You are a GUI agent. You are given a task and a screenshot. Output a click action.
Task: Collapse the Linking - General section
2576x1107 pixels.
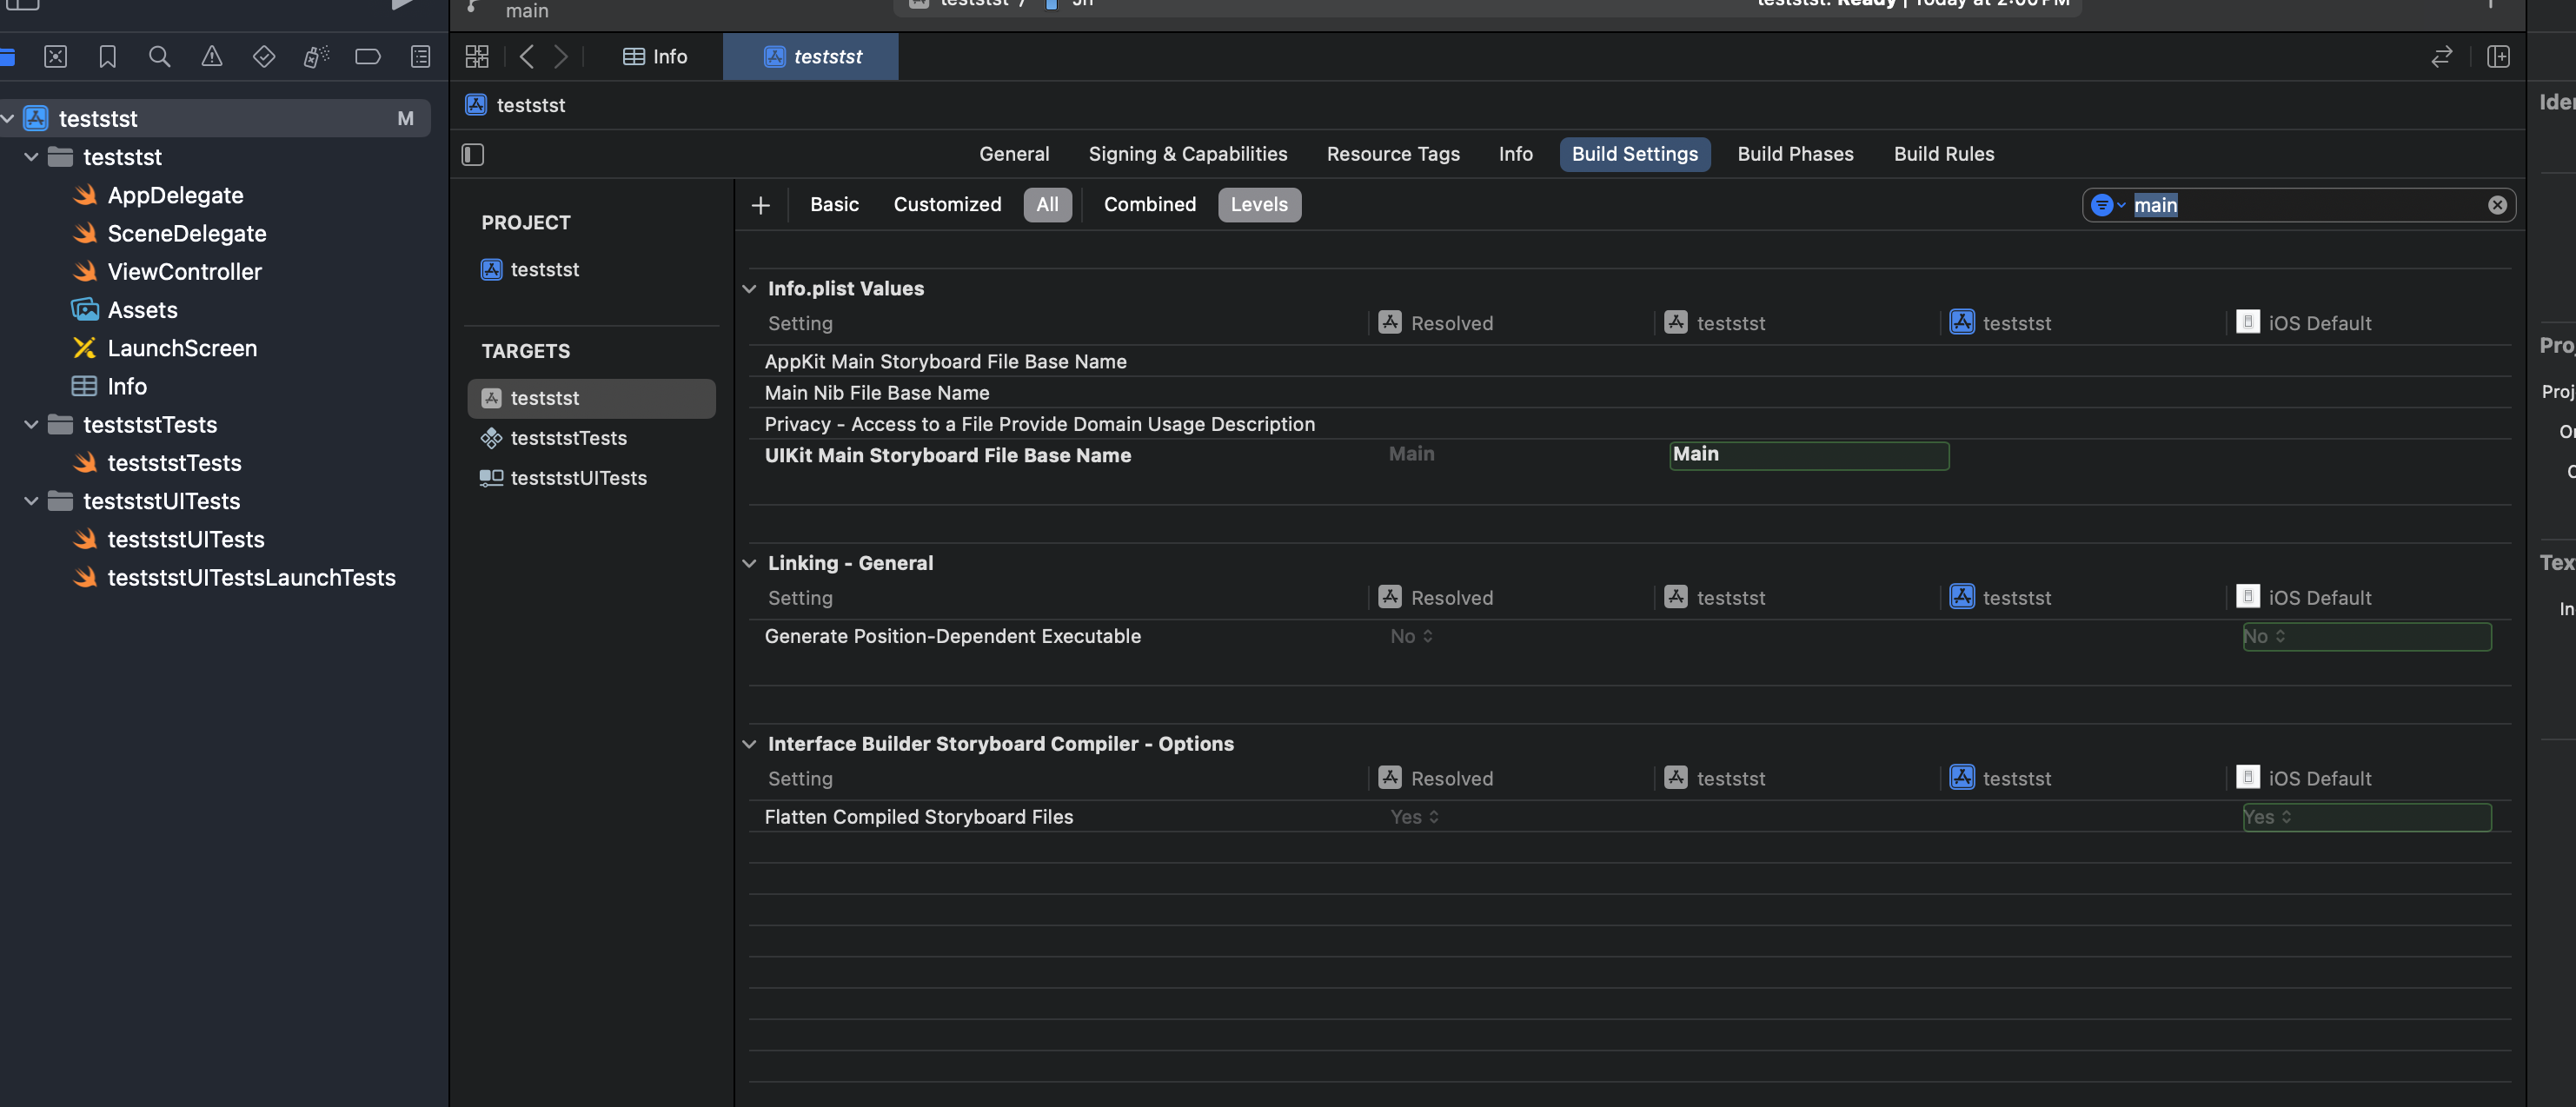click(749, 563)
